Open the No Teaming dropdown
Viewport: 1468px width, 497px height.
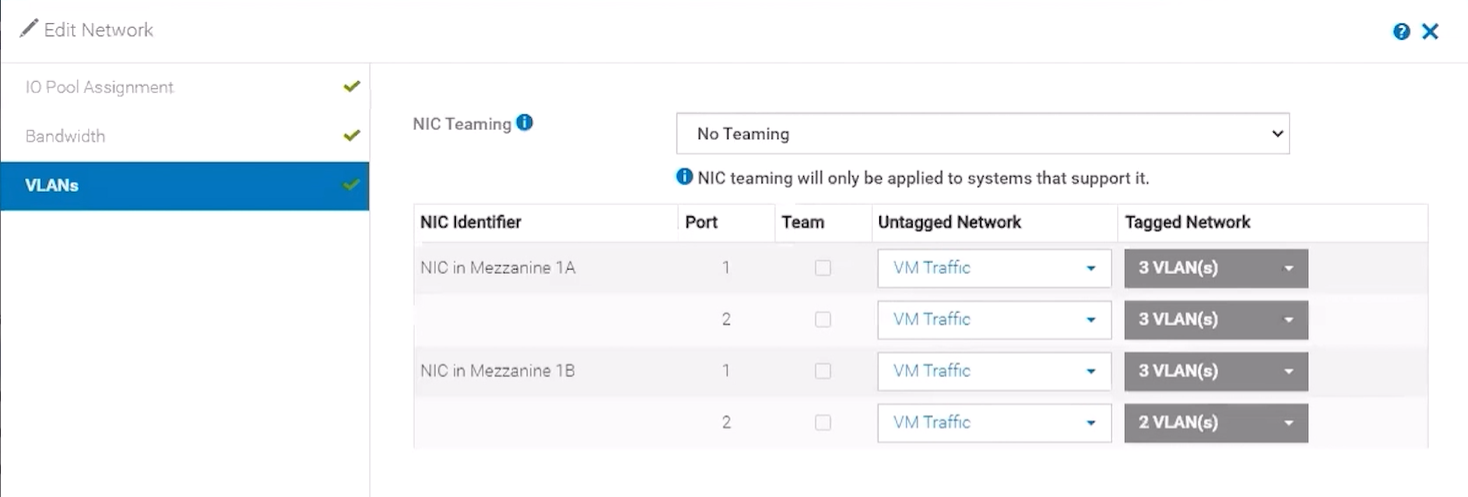(982, 134)
